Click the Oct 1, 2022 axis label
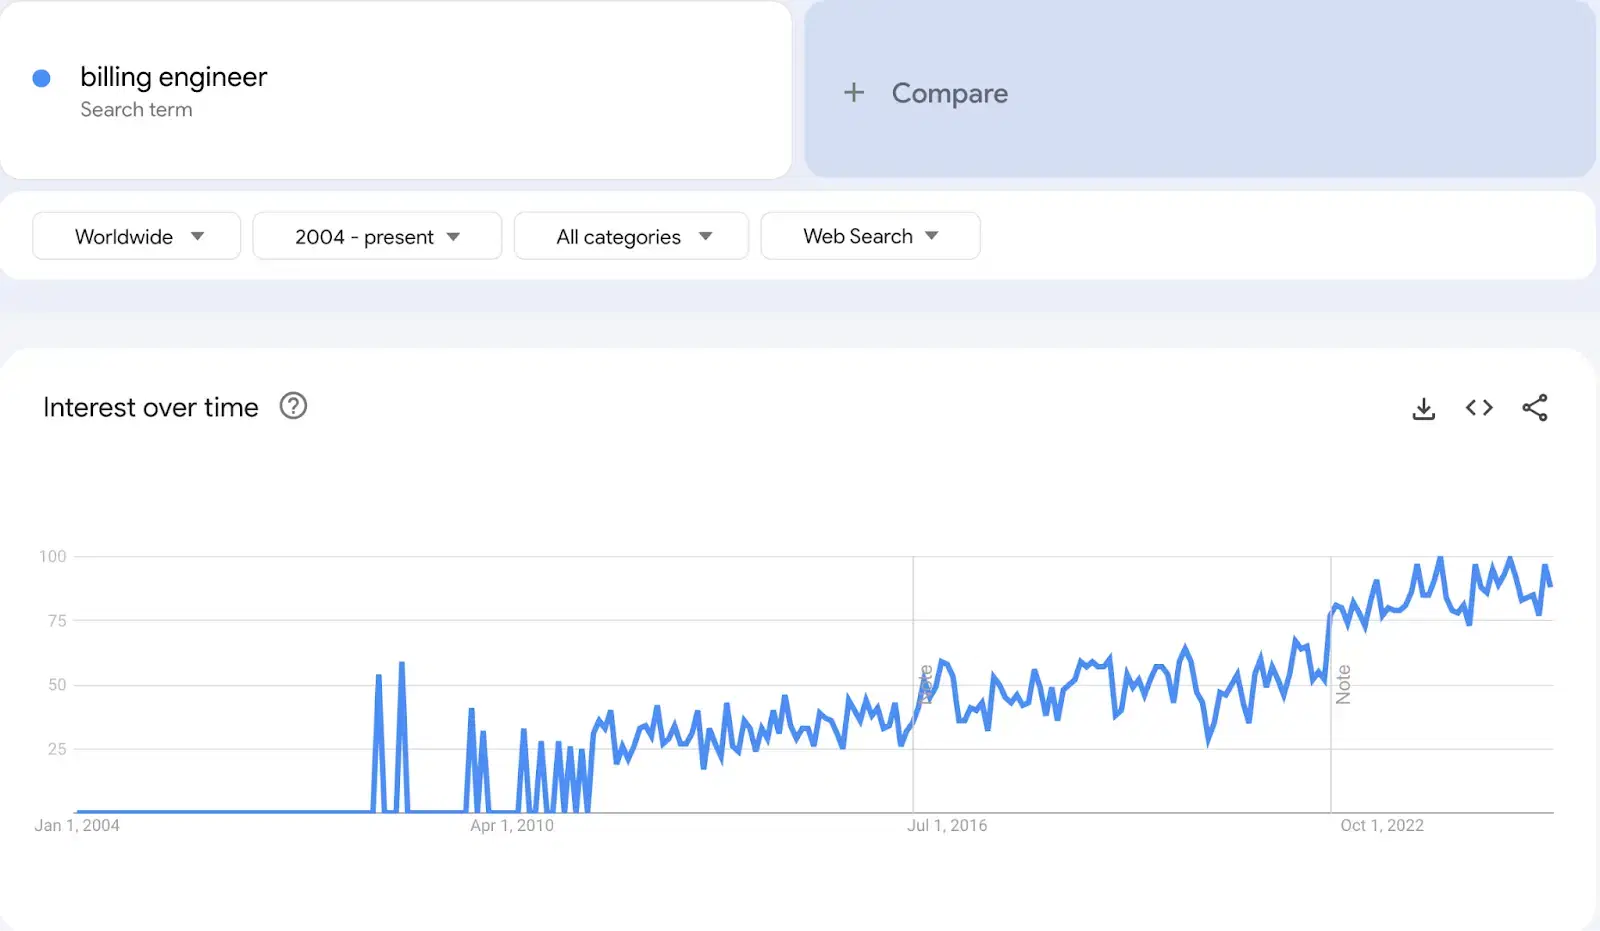This screenshot has width=1600, height=931. pyautogui.click(x=1382, y=825)
